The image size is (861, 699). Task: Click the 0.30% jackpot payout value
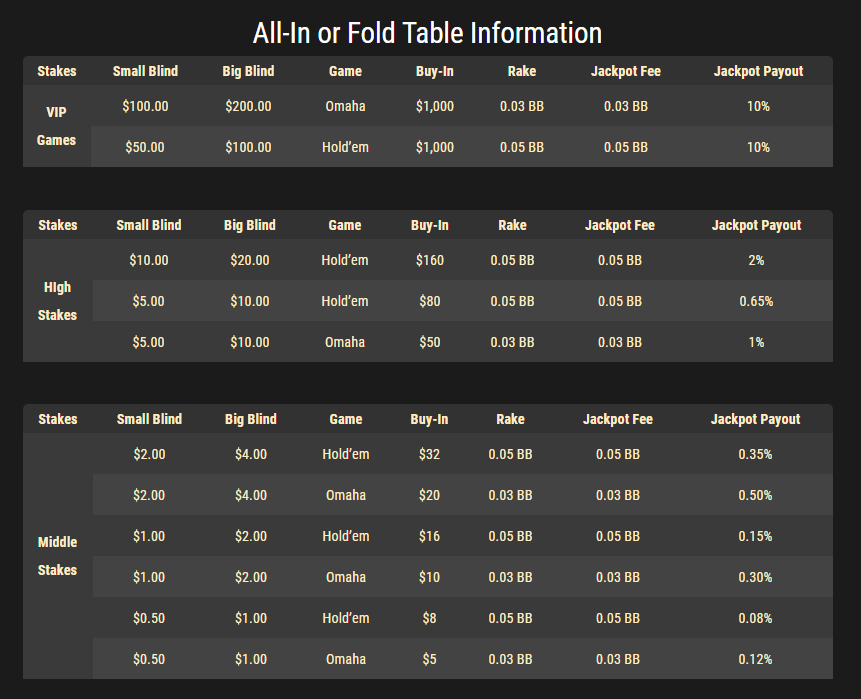(x=756, y=577)
